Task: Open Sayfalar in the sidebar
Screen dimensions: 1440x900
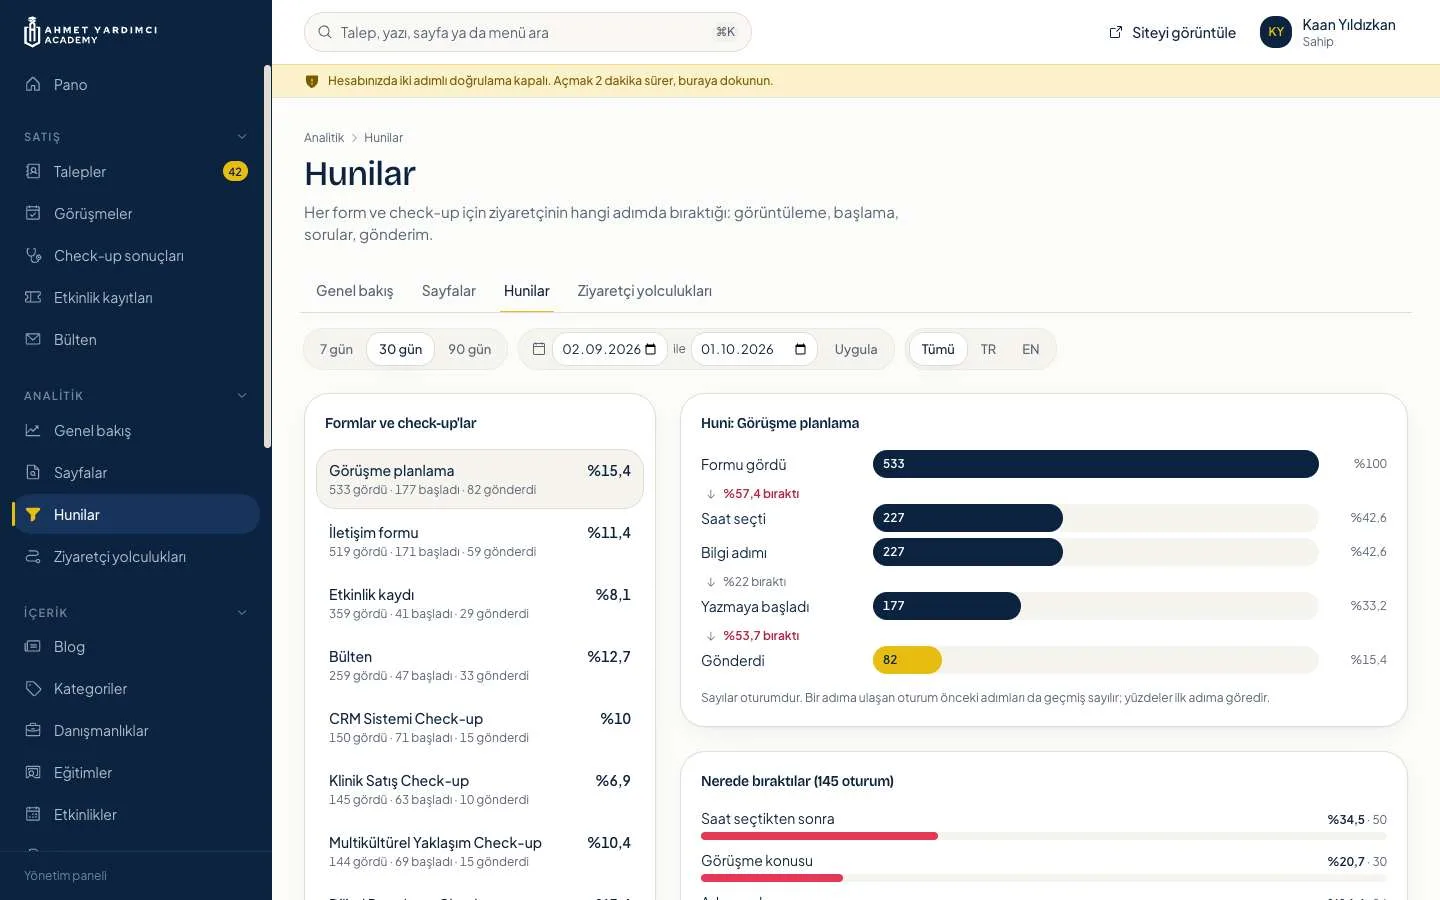Action: pyautogui.click(x=136, y=473)
